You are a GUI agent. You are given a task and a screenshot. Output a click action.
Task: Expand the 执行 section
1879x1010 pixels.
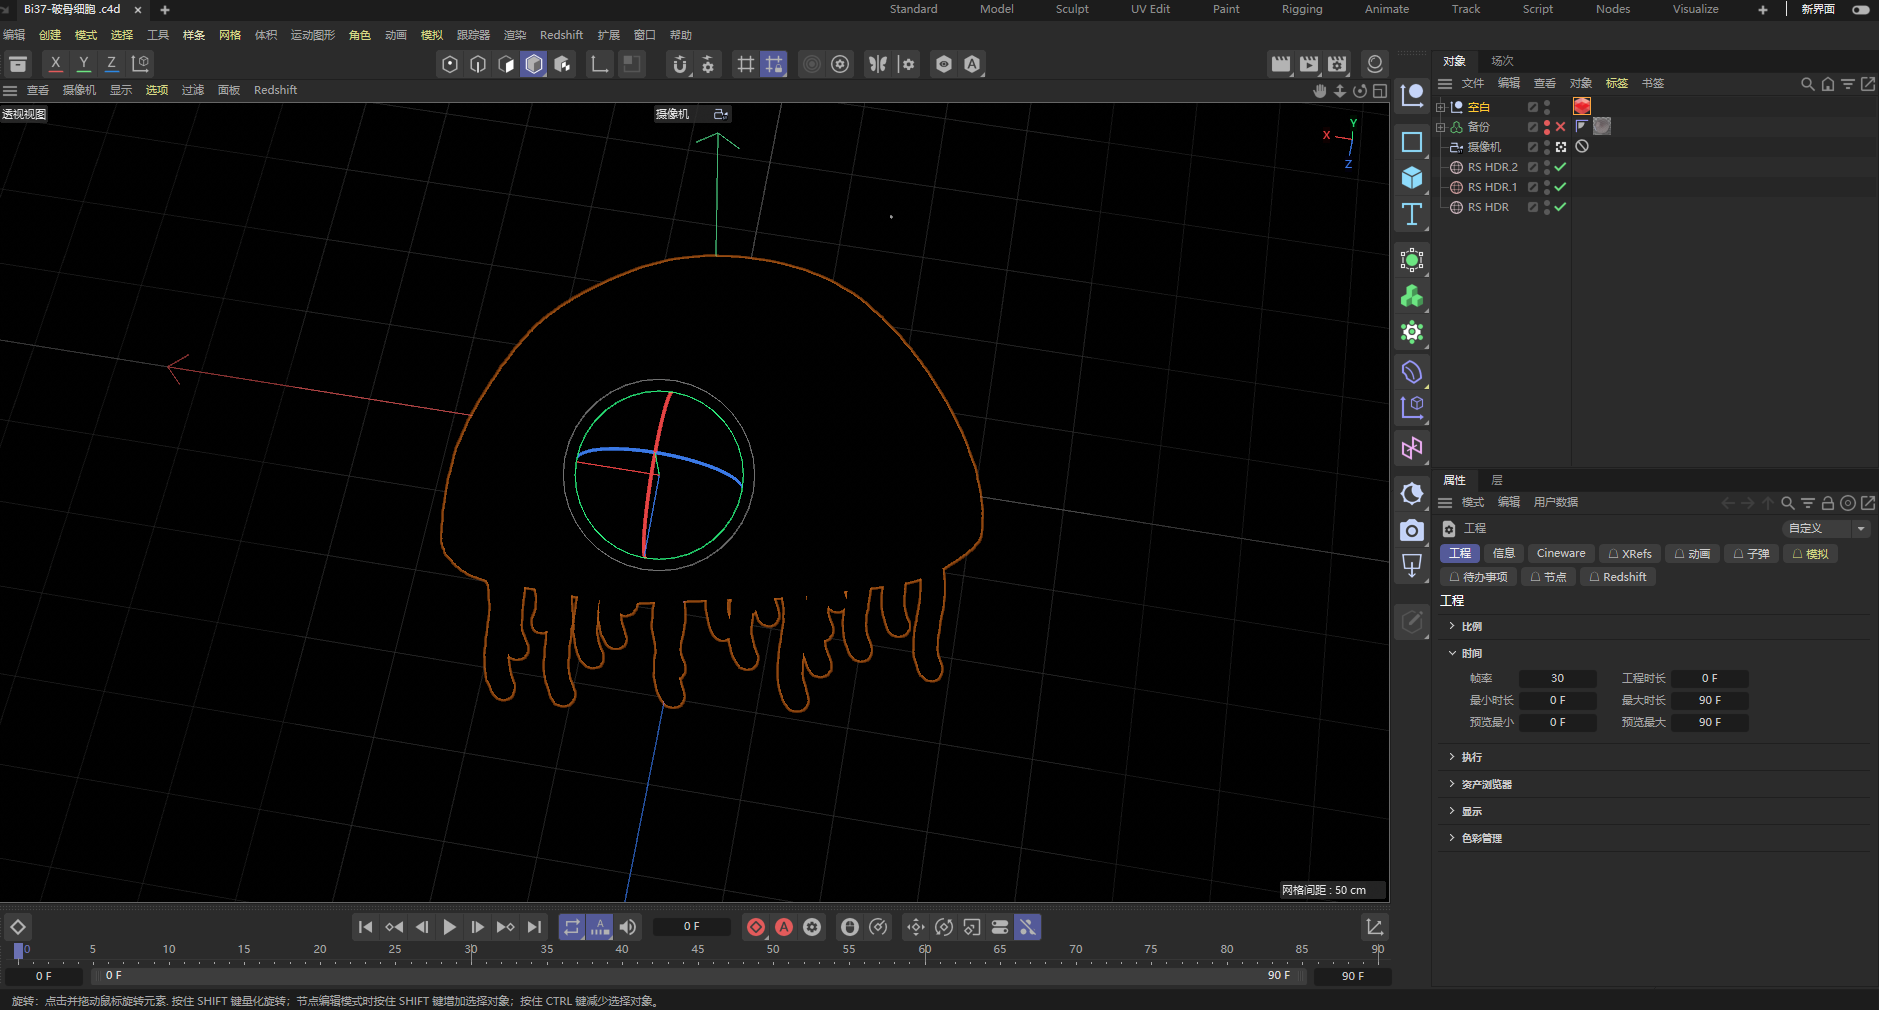pyautogui.click(x=1452, y=757)
